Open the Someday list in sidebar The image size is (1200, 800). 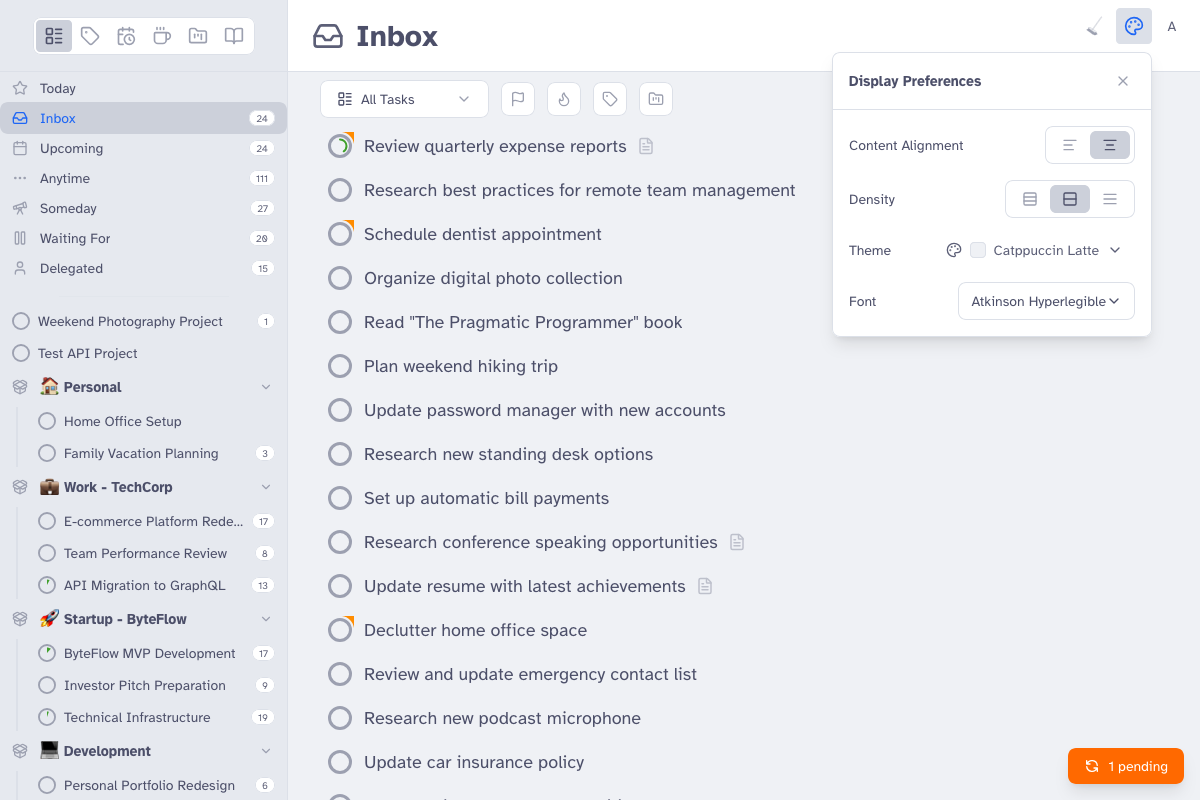pos(68,208)
